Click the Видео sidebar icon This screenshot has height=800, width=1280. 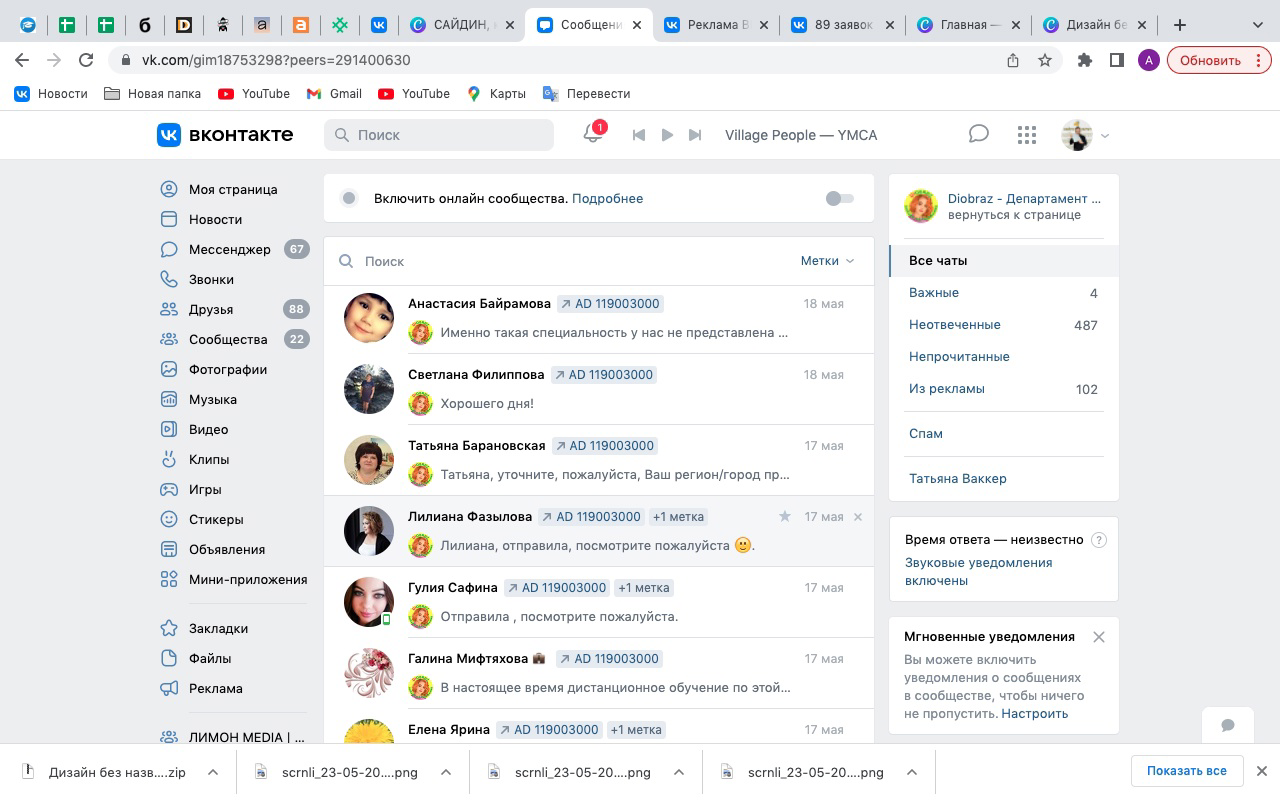[x=169, y=429]
